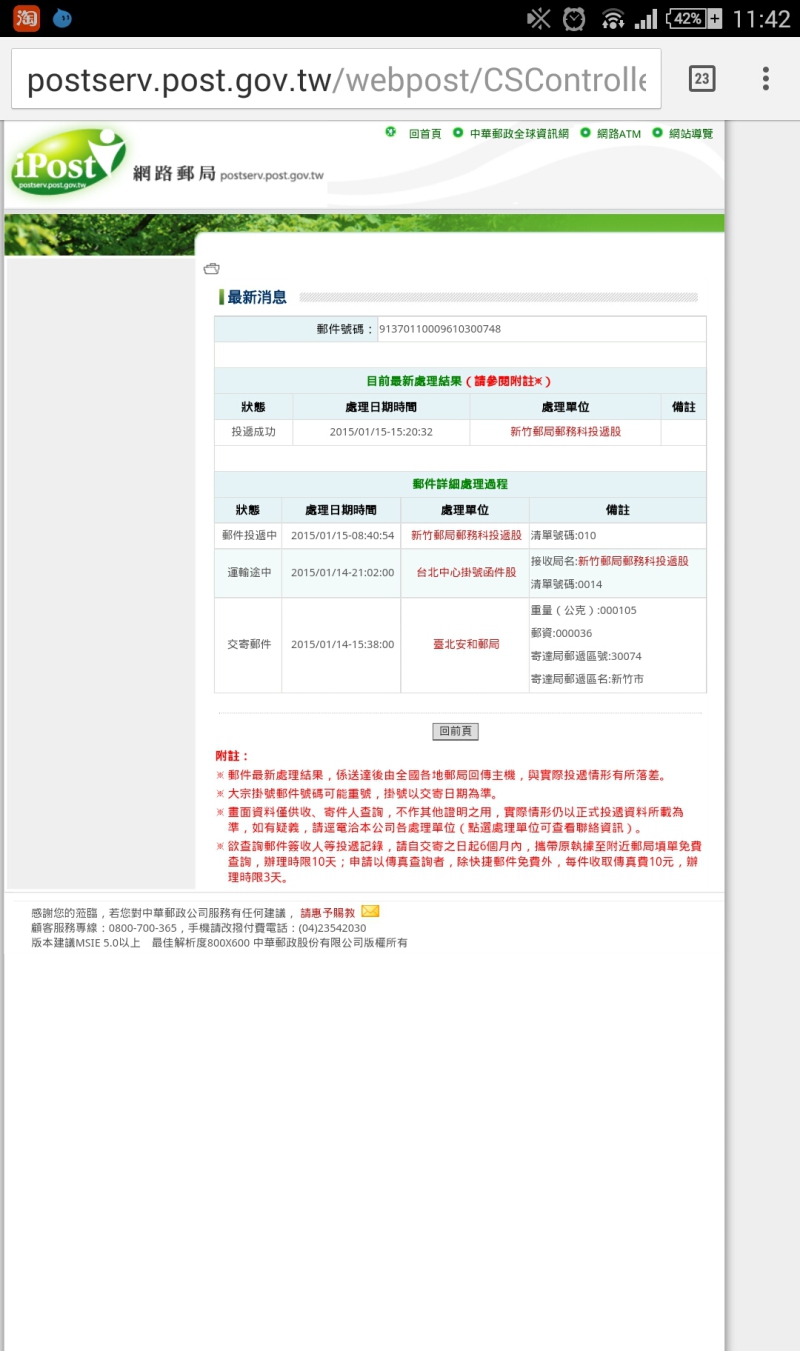Click the 郵件詳細處理過程 section header
This screenshot has width=800, height=1351.
click(x=460, y=484)
